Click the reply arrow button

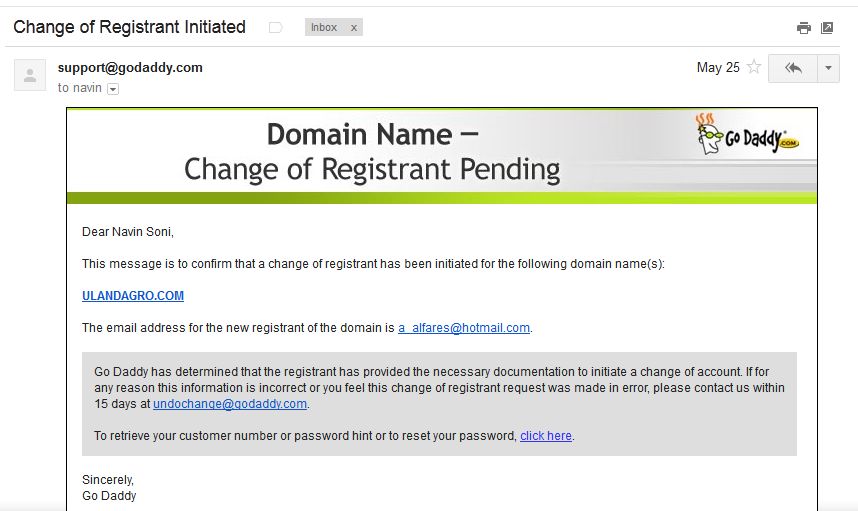point(794,68)
